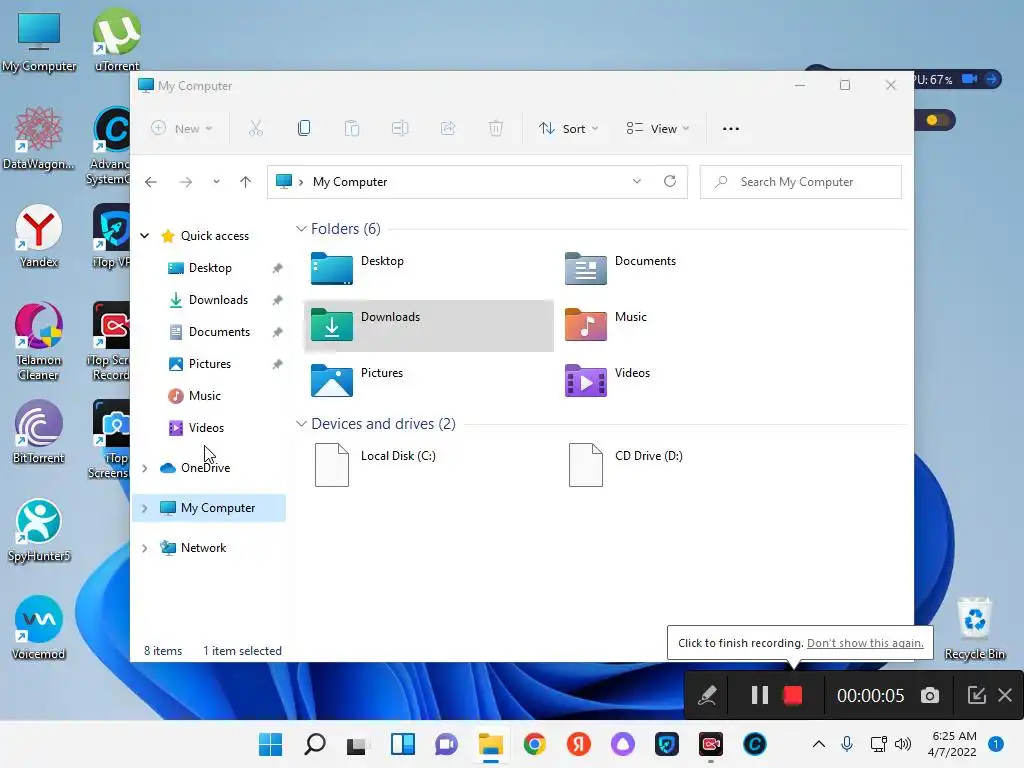Select Documents in Quick access sidebar
The height and width of the screenshot is (768, 1024).
click(x=219, y=332)
